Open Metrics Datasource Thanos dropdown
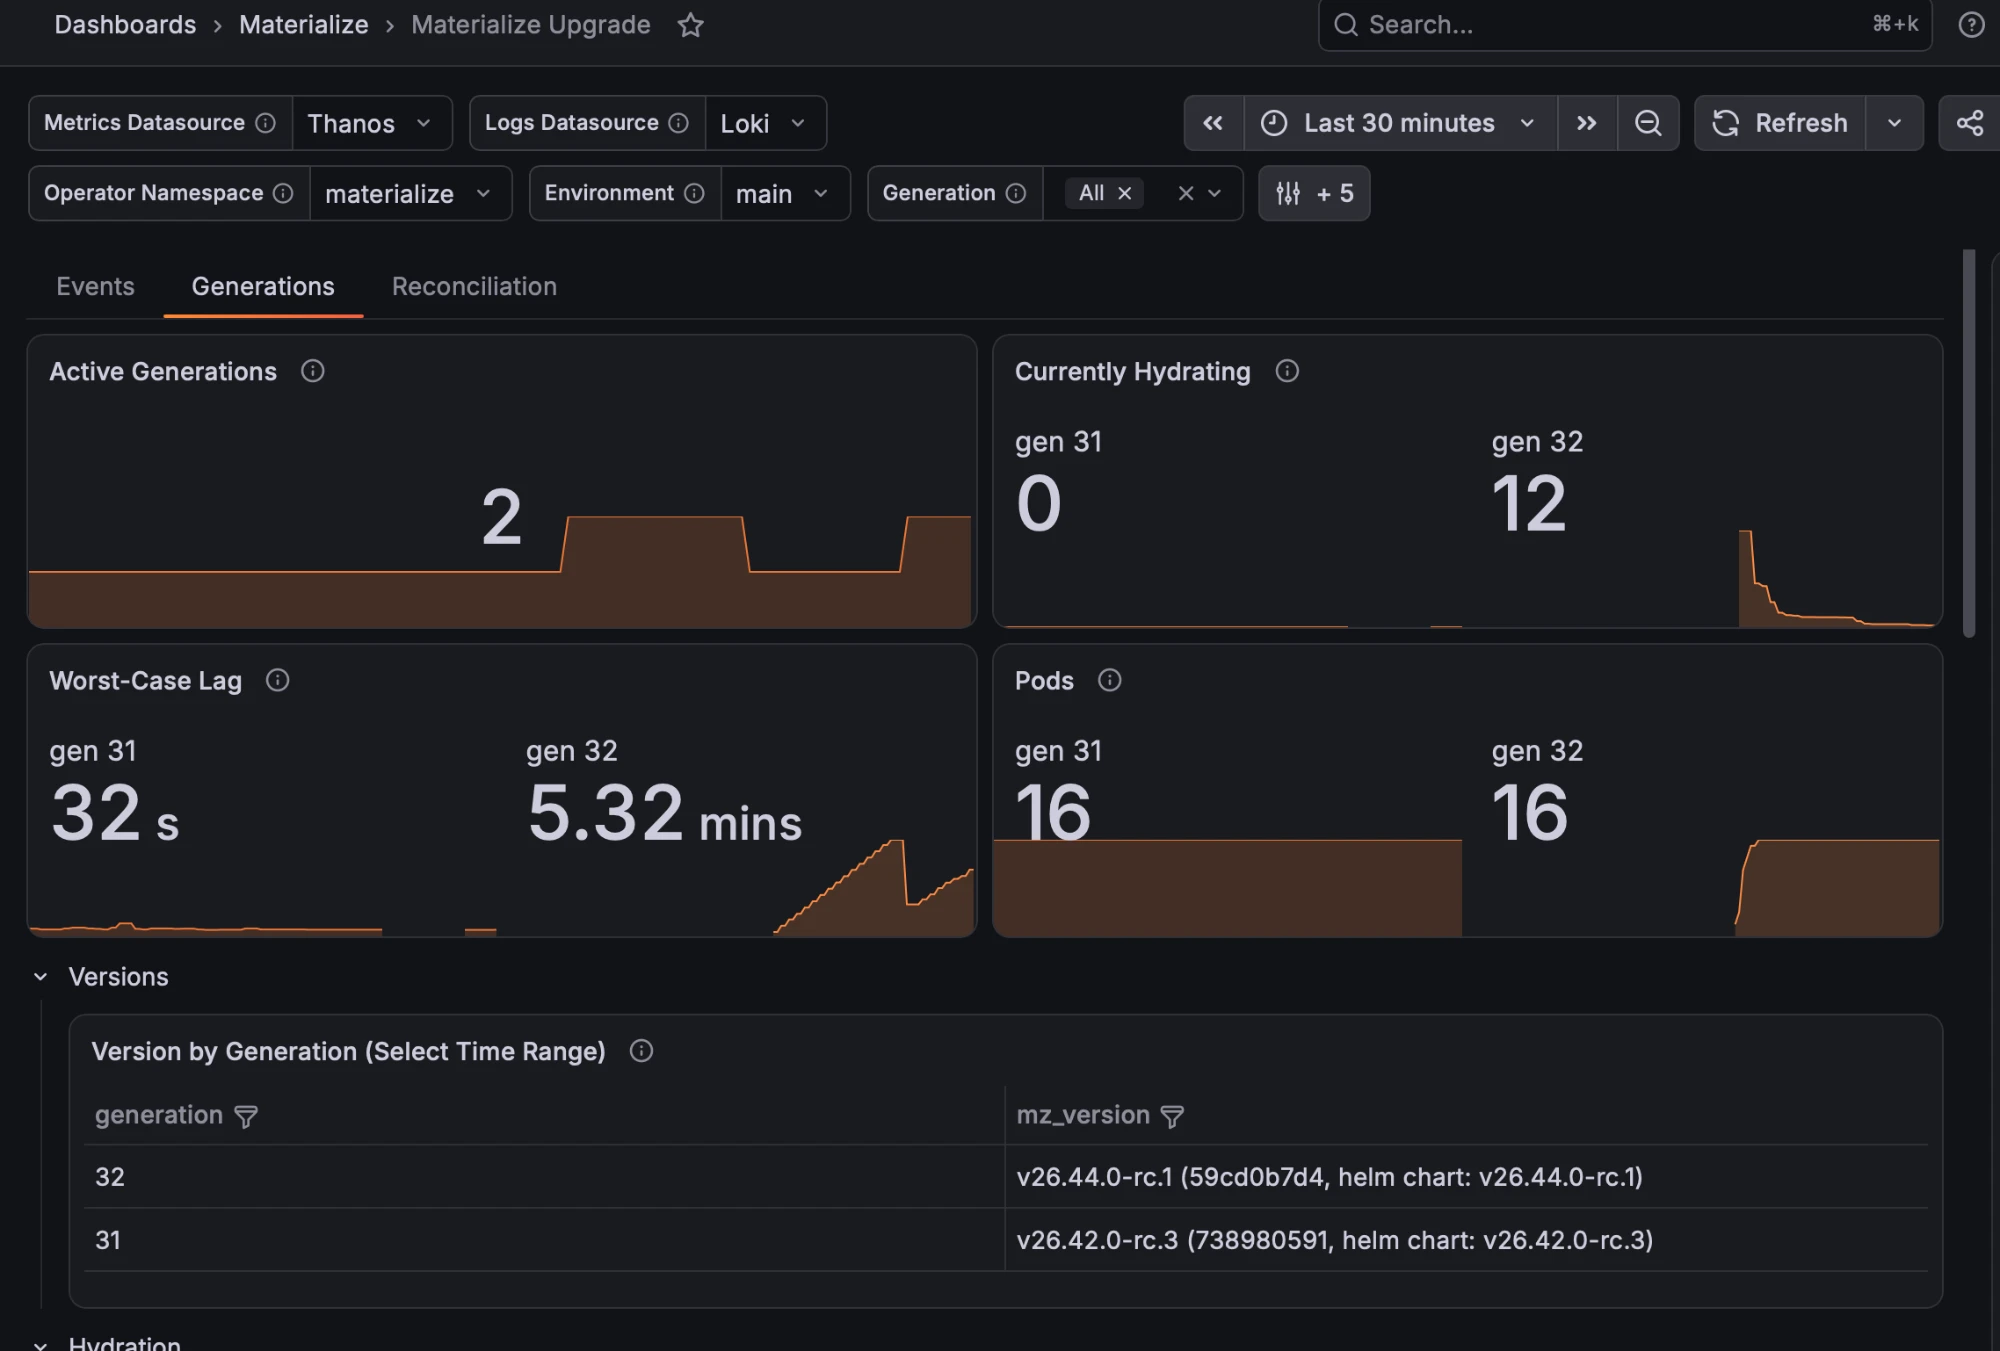 371,123
